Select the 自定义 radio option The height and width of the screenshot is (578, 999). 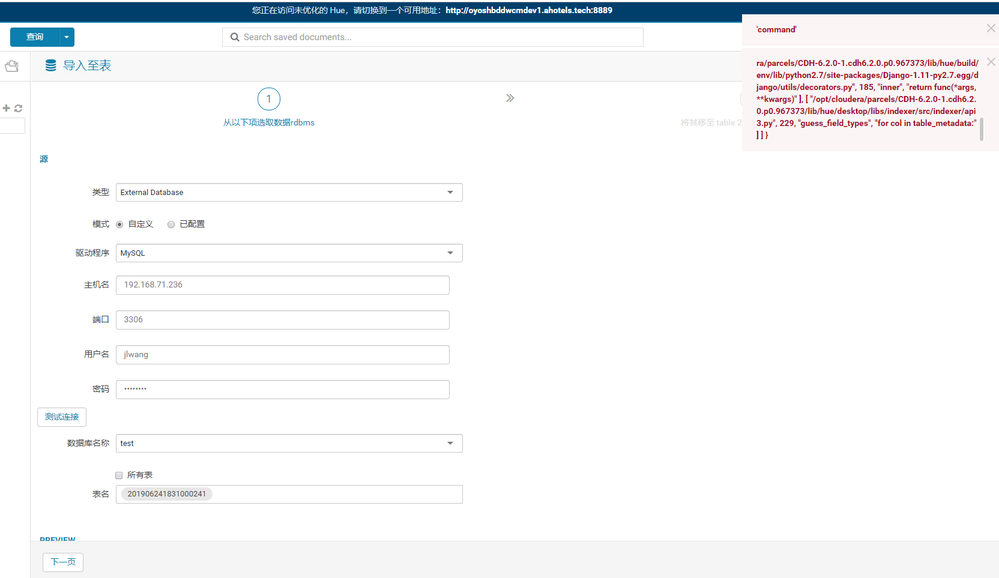[x=119, y=224]
